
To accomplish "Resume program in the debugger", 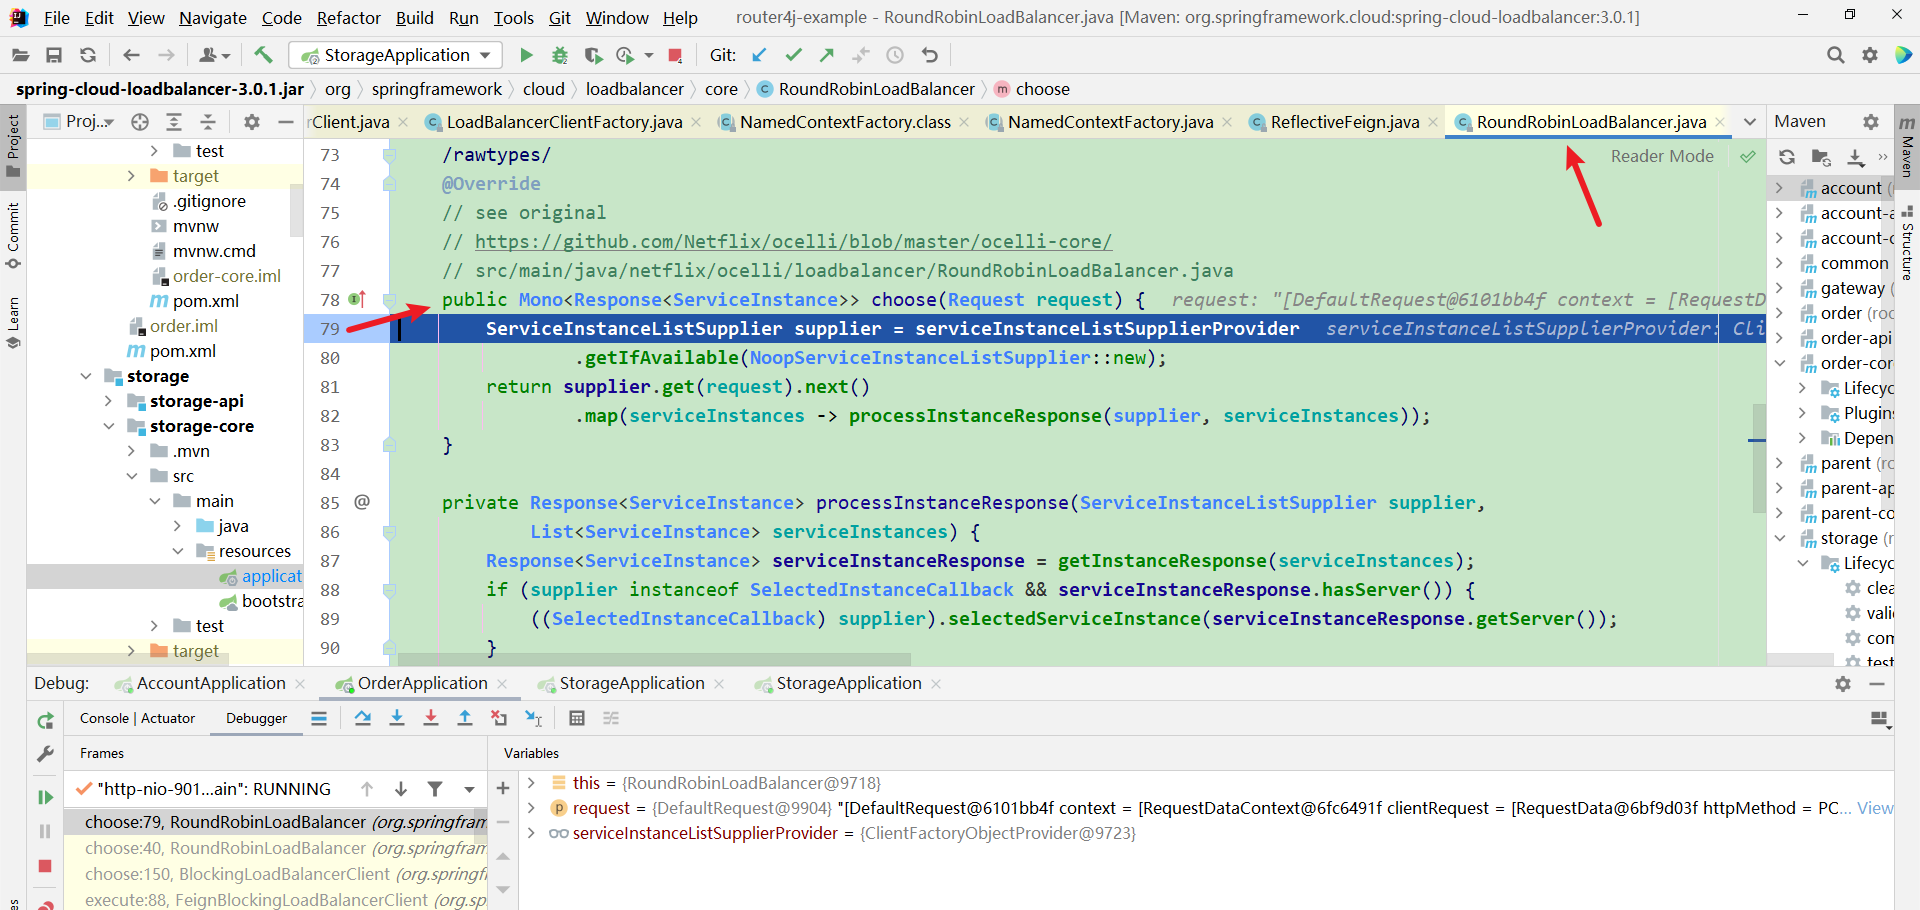I will pyautogui.click(x=44, y=797).
